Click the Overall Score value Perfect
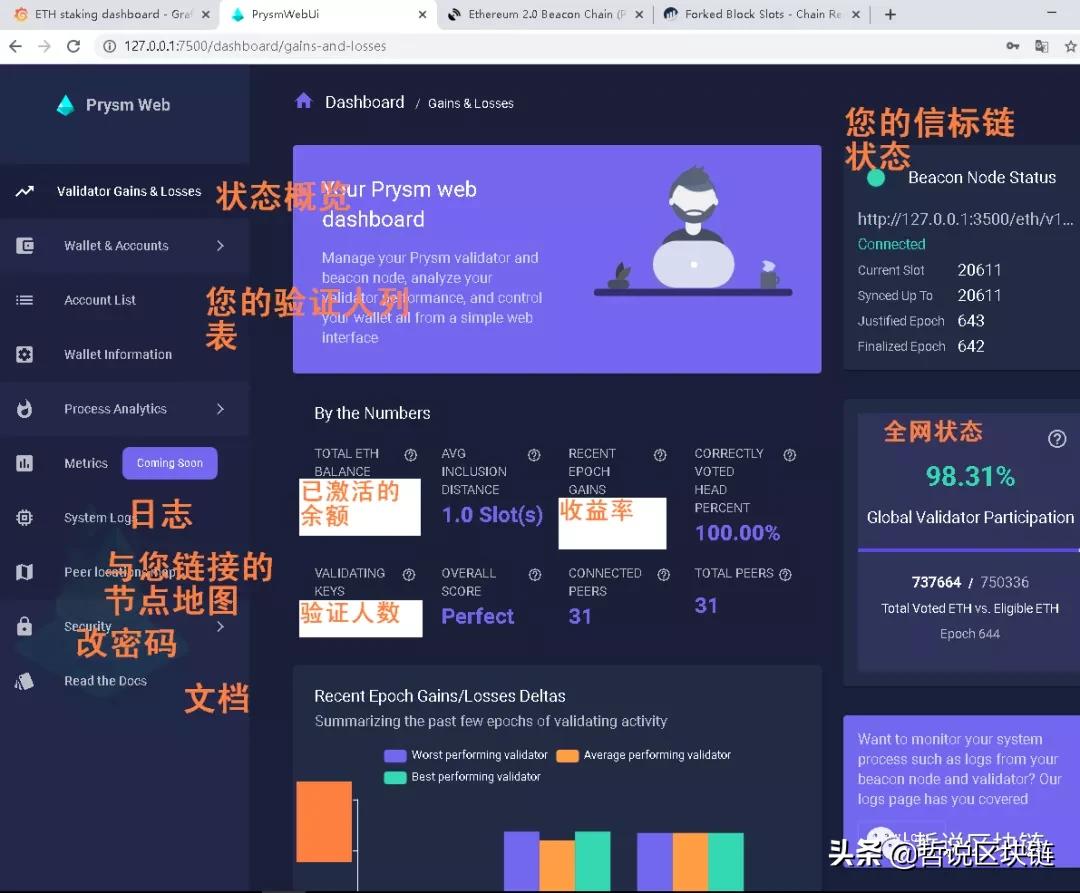 (477, 616)
